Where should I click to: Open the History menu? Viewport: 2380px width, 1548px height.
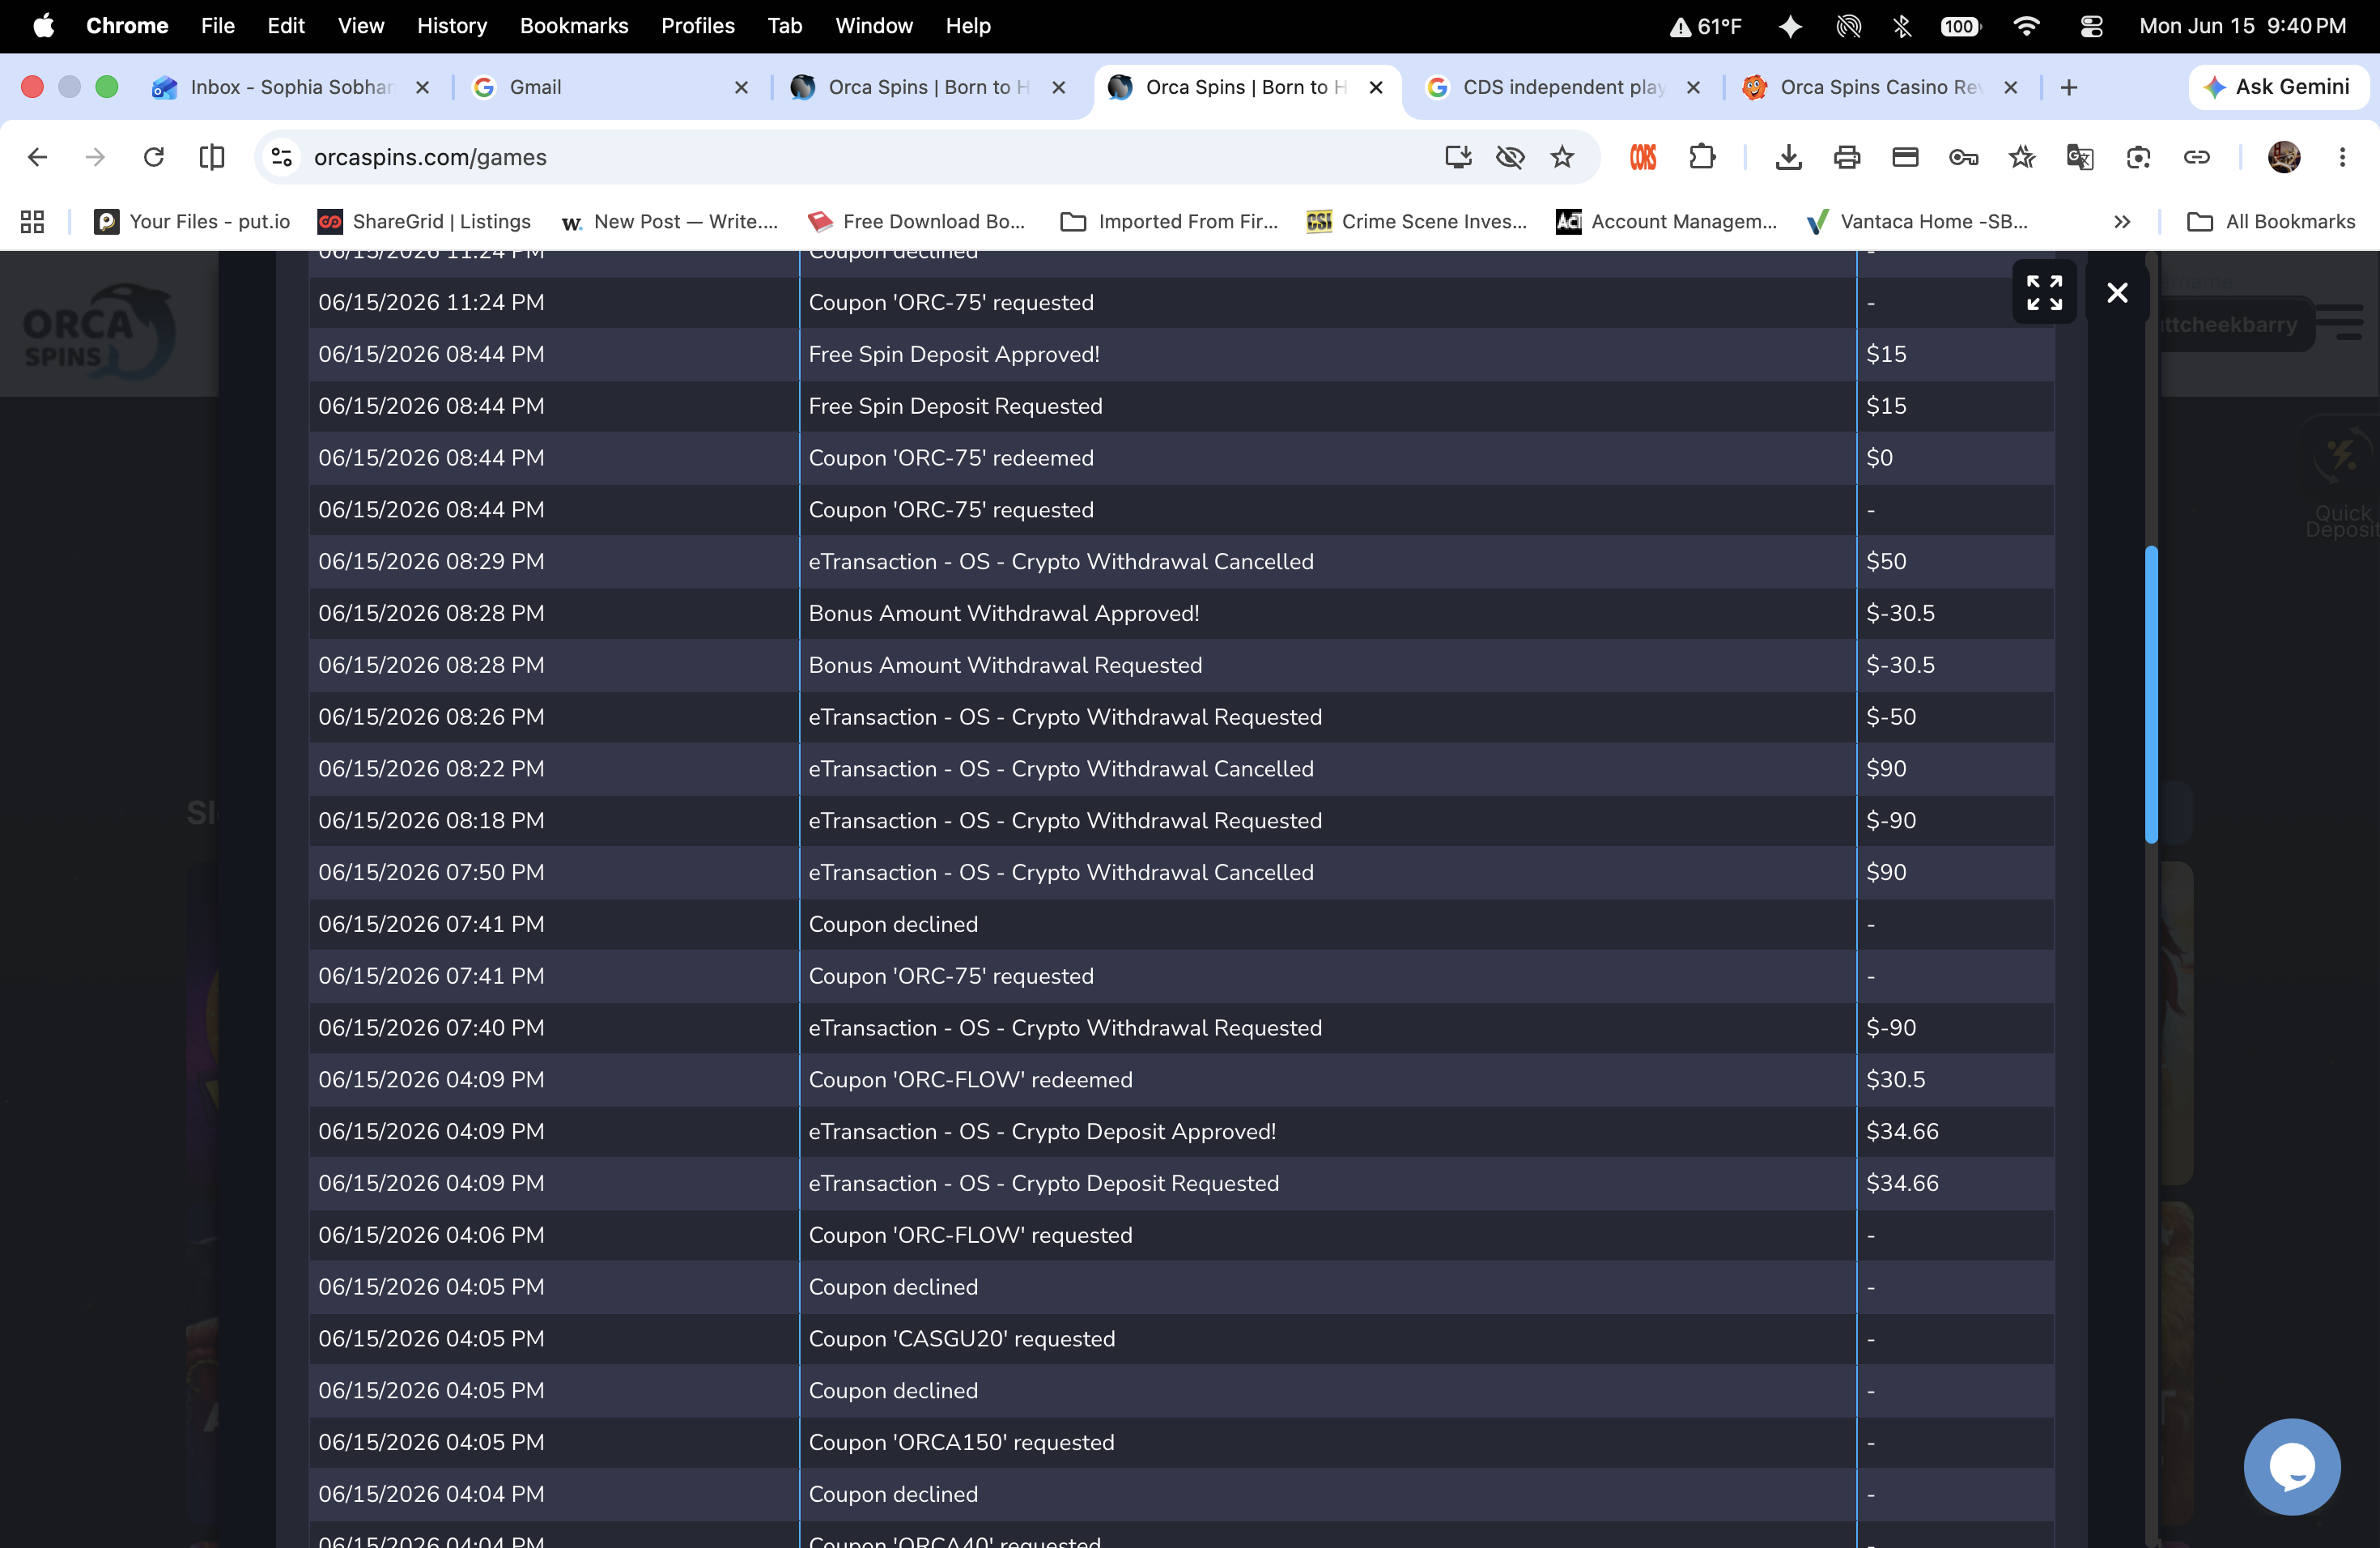coord(452,26)
